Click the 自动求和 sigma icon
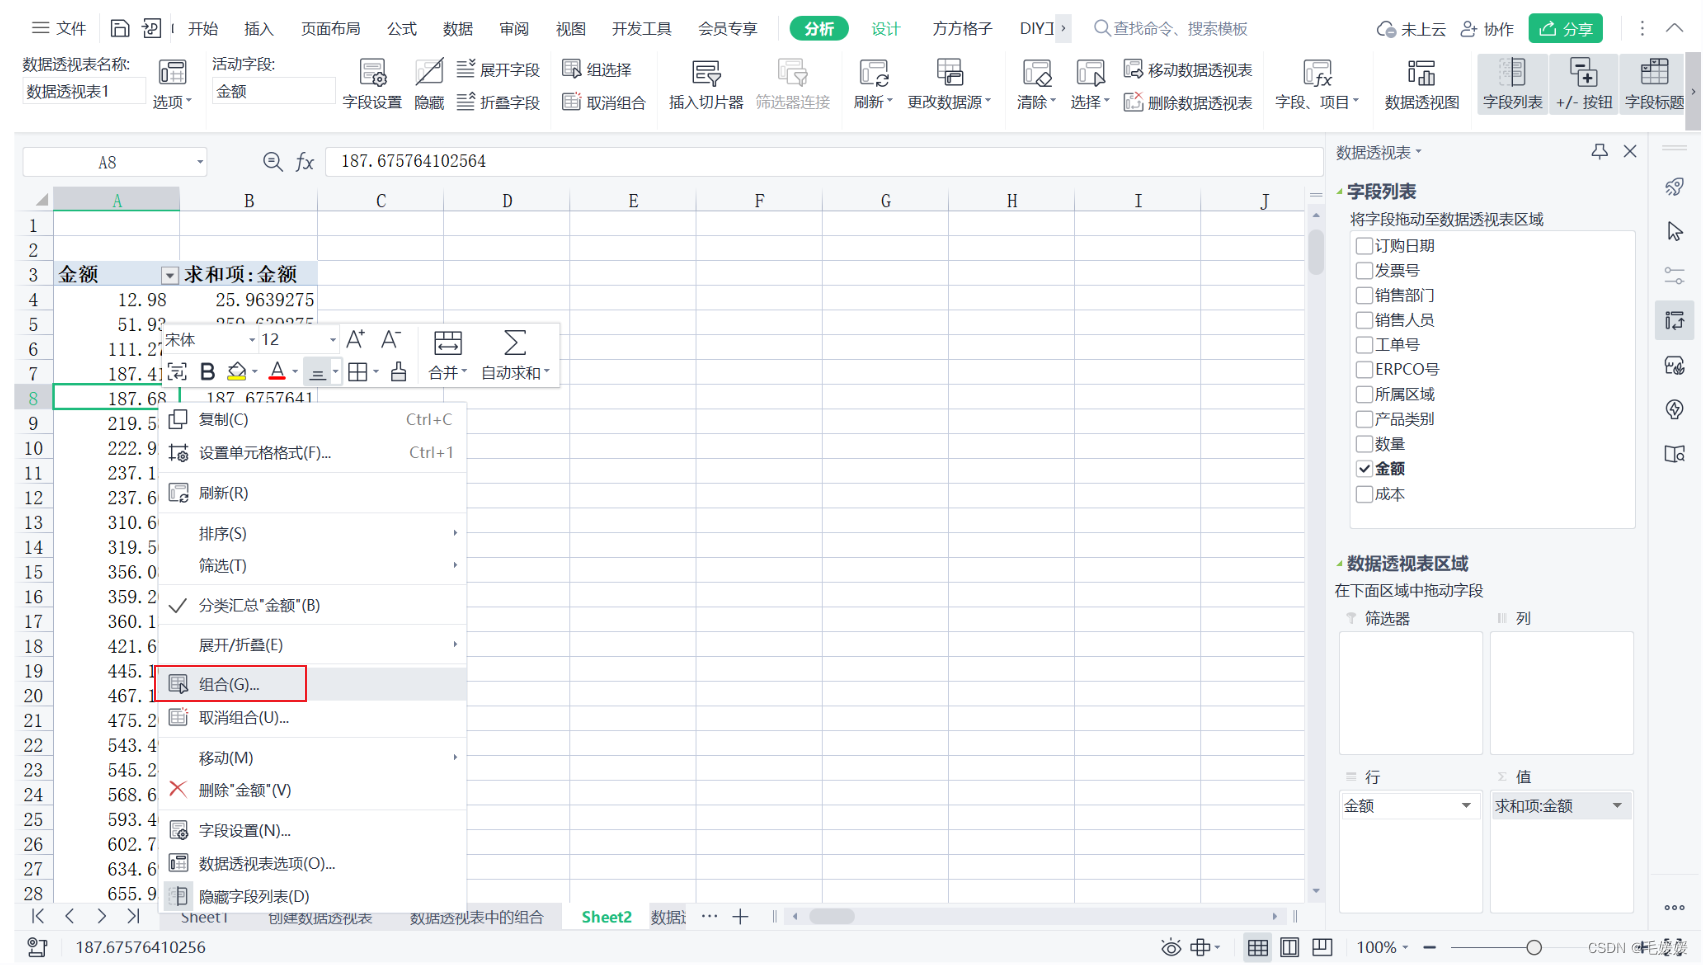The image size is (1703, 965). pyautogui.click(x=515, y=355)
